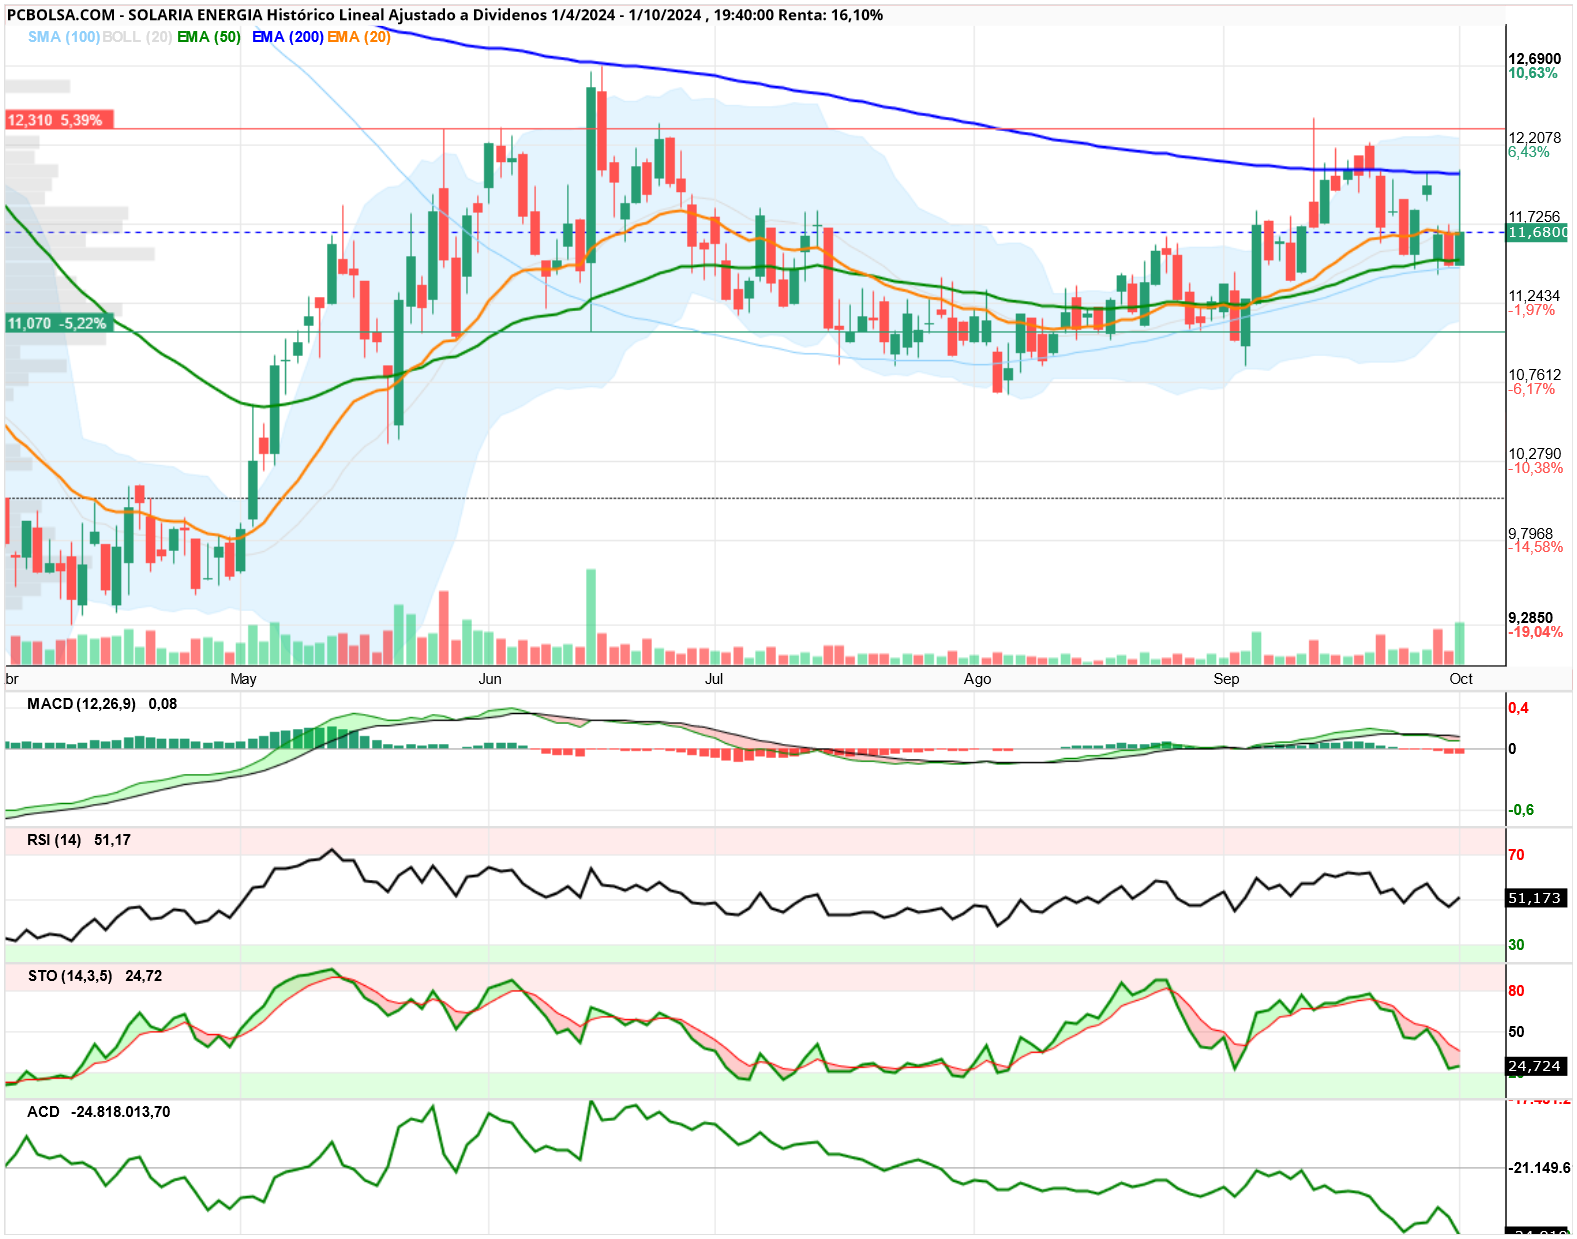This screenshot has height=1239, width=1577.
Task: Click the EMA (200) legend label
Action: pos(287,37)
